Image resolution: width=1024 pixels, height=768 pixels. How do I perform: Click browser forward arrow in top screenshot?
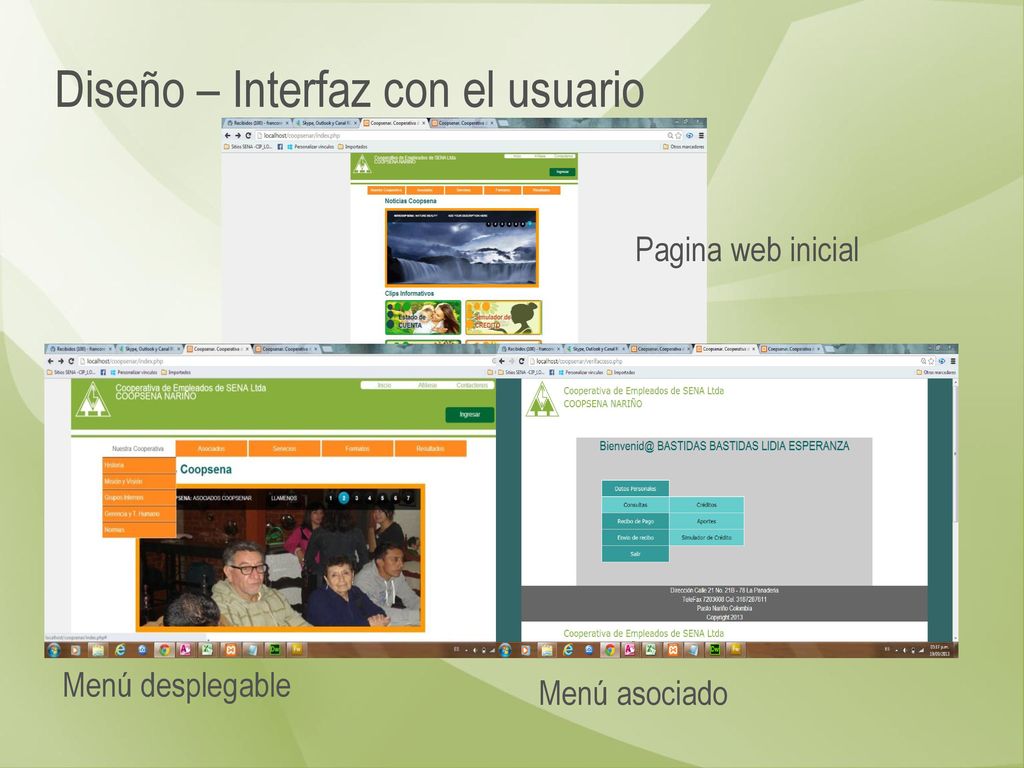pos(238,136)
